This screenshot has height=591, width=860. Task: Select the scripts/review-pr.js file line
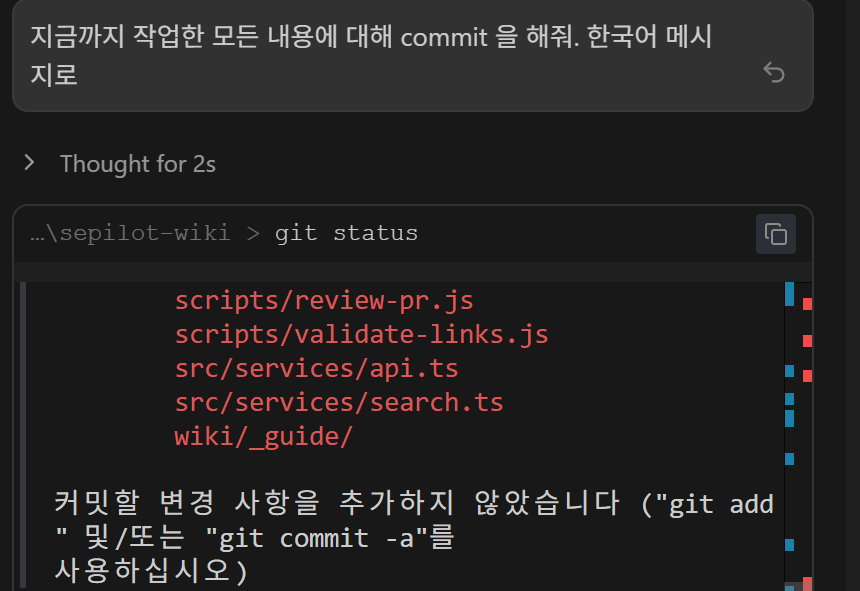[324, 300]
